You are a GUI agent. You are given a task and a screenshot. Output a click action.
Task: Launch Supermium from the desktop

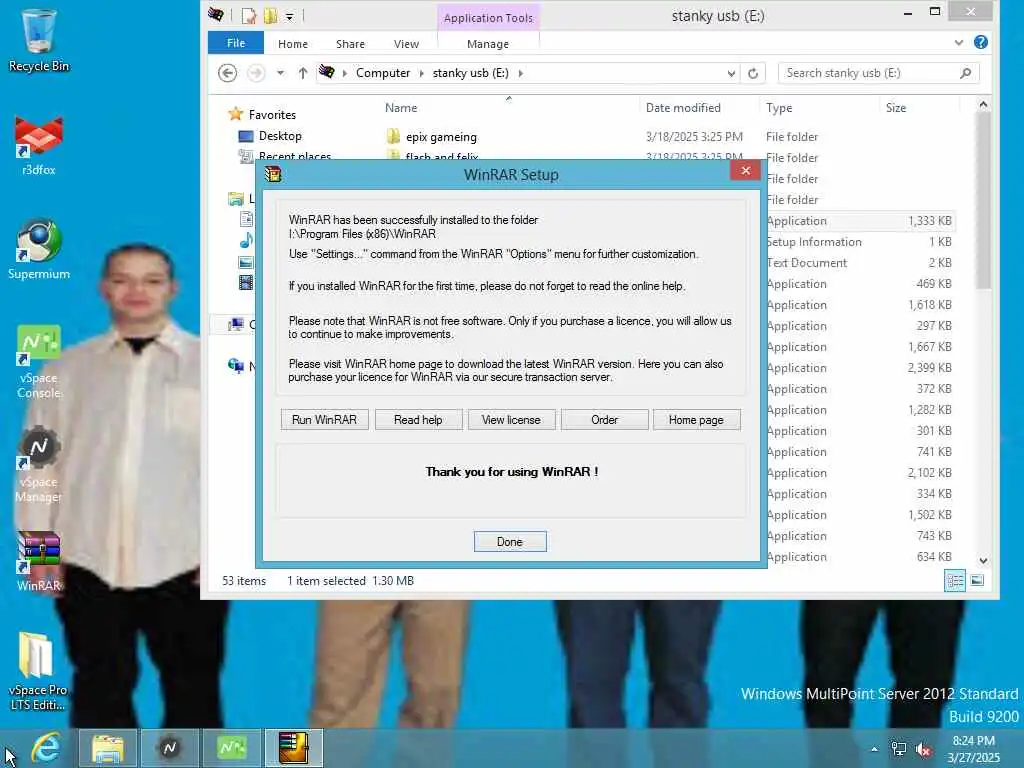coord(39,251)
